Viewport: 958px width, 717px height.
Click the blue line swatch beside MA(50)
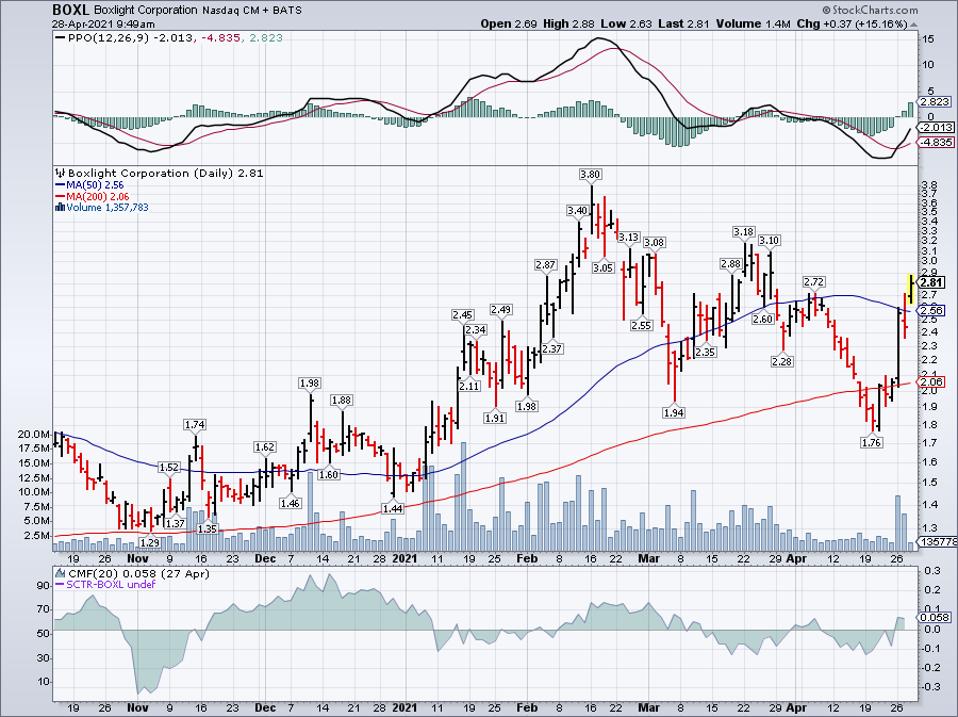point(60,184)
